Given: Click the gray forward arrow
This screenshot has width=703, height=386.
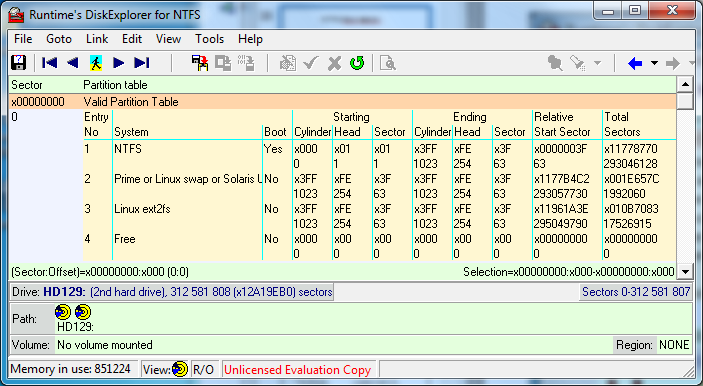Looking at the screenshot, I should click(x=673, y=63).
